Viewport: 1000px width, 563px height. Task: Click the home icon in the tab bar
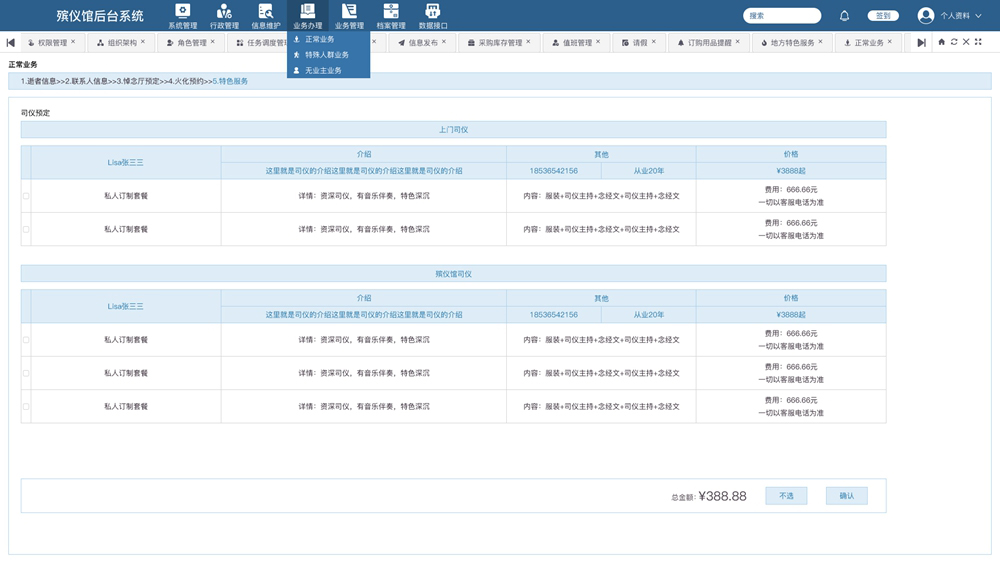[941, 42]
